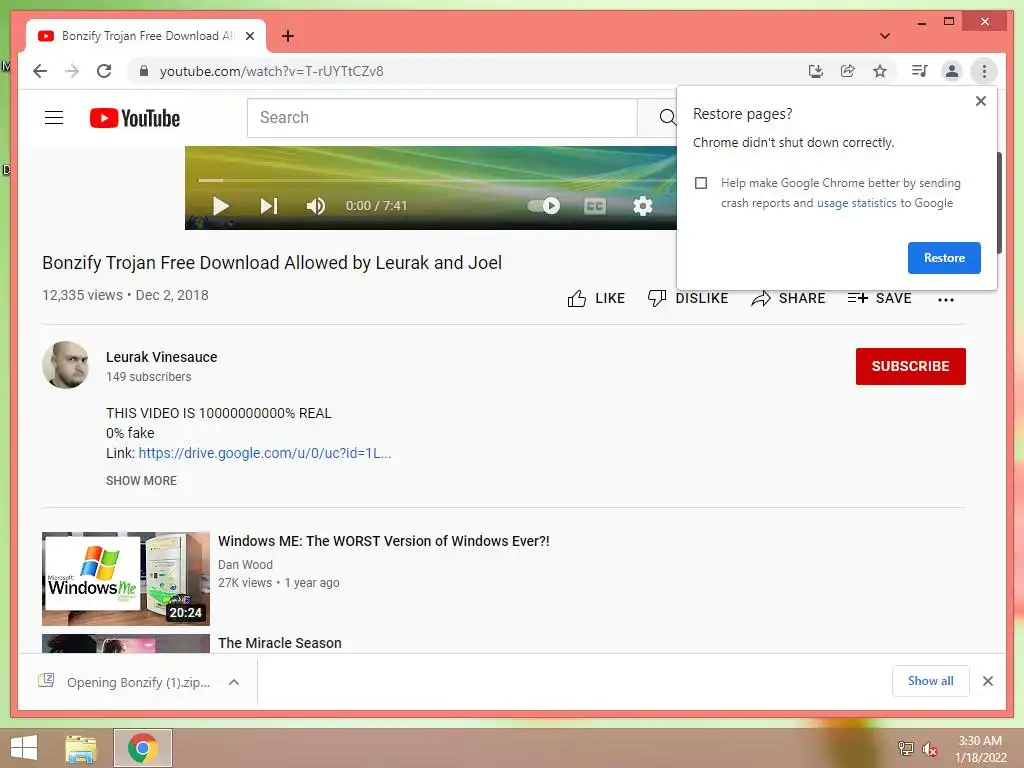Image resolution: width=1024 pixels, height=768 pixels.
Task: Mute the video with the speaker icon
Action: [315, 206]
